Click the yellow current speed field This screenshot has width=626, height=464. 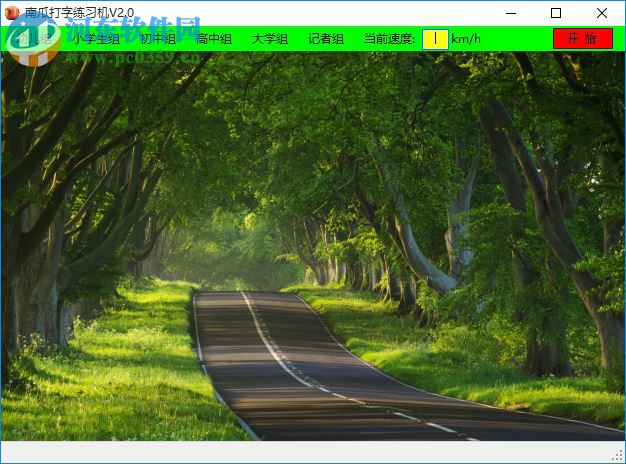tap(435, 39)
